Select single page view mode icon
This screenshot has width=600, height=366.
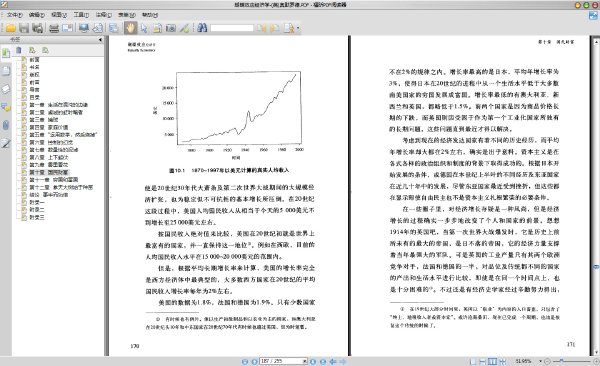[473, 361]
